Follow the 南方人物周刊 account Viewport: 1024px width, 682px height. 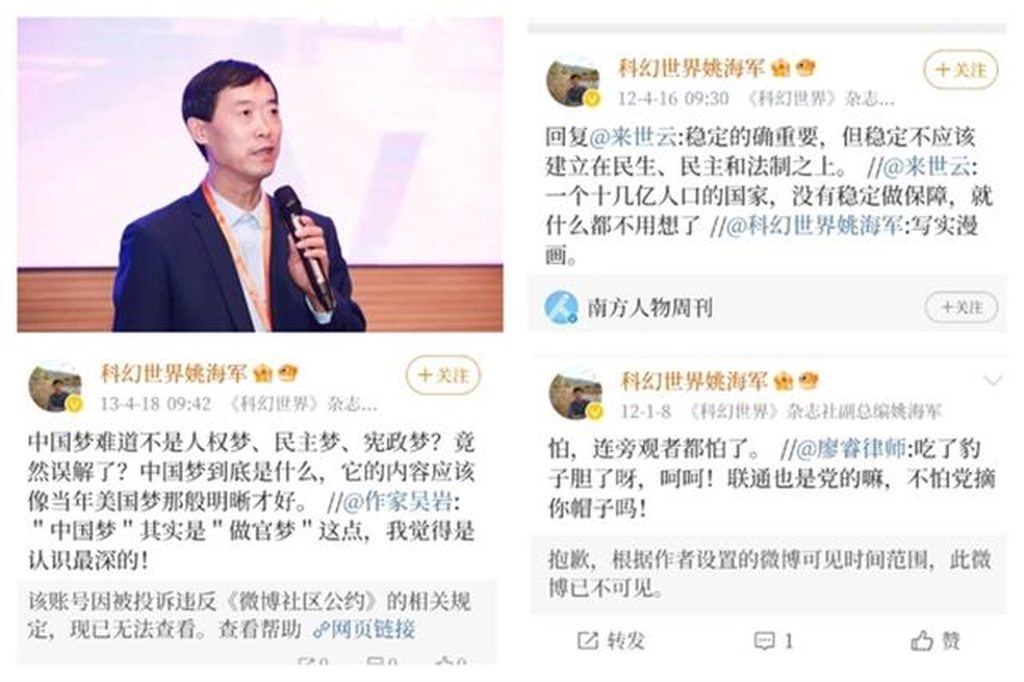point(961,307)
